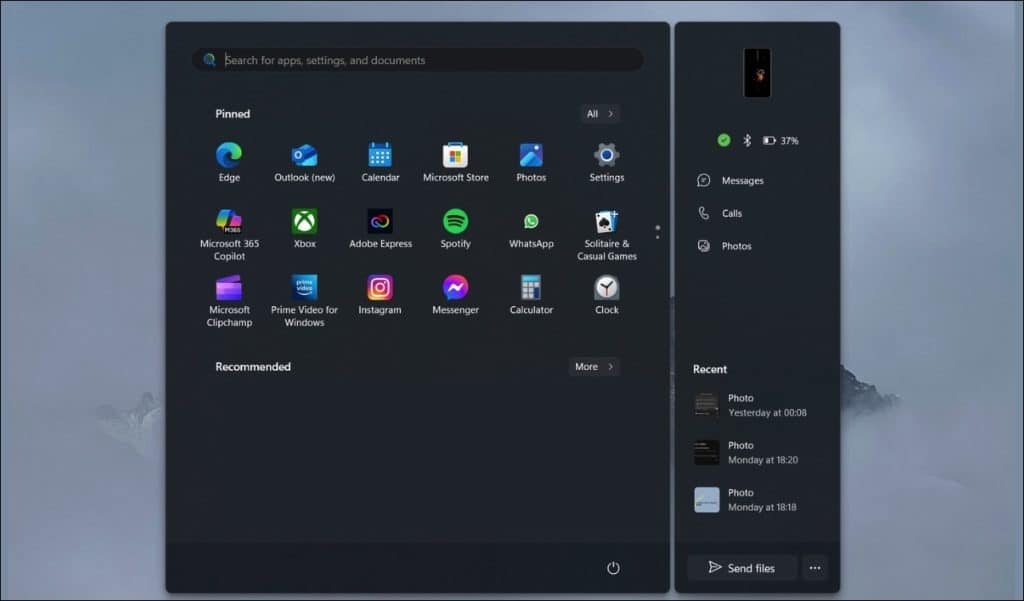Screen dimensions: 1024x601
Task: Launch the Spotify app
Action: [x=456, y=222]
